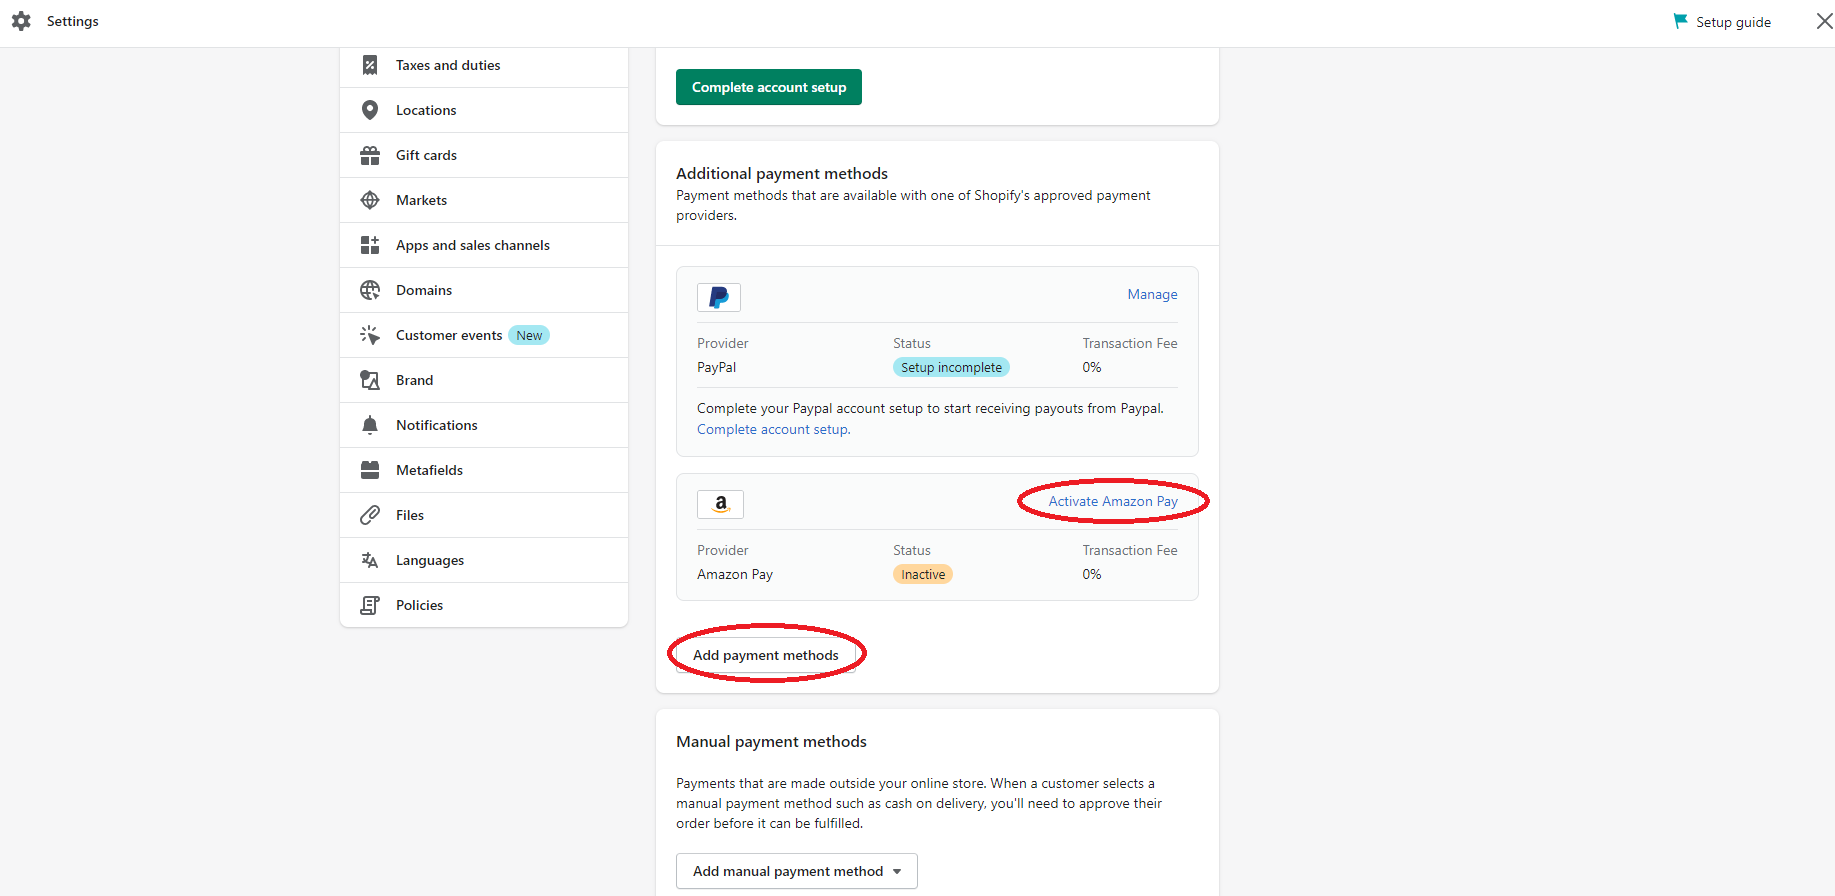Go to Customer events settings
Image resolution: width=1835 pixels, height=896 pixels.
pyautogui.click(x=449, y=335)
